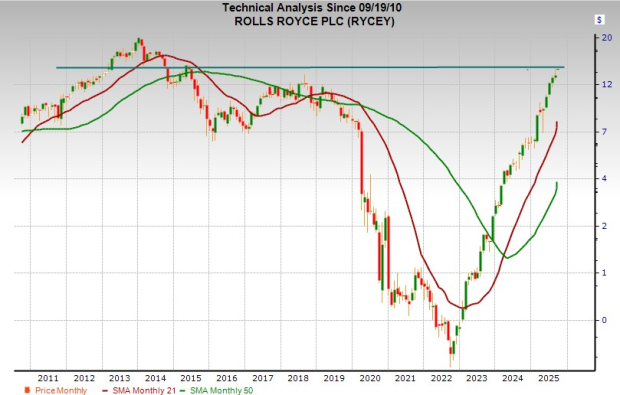
Task: Click the 12 price axis label
Action: click(607, 84)
